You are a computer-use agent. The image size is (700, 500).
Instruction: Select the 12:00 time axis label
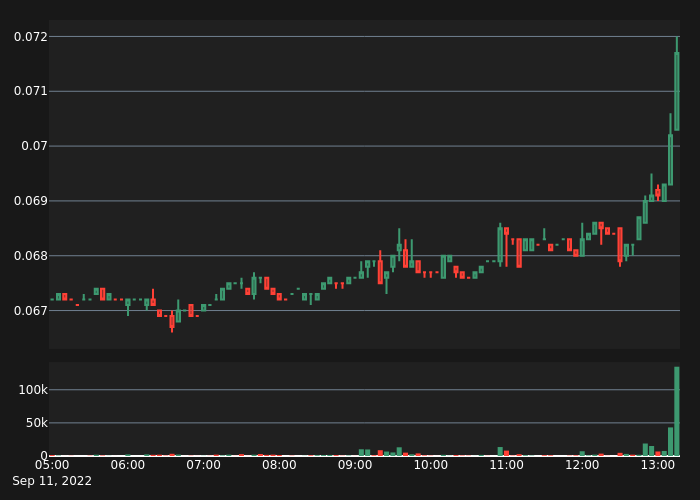click(x=582, y=465)
